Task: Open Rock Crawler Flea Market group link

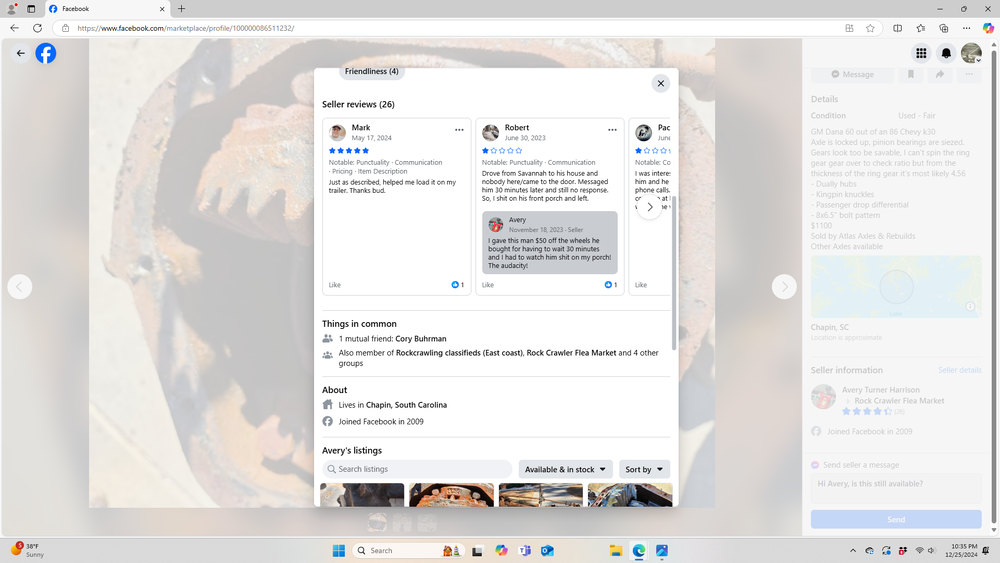Action: click(571, 353)
